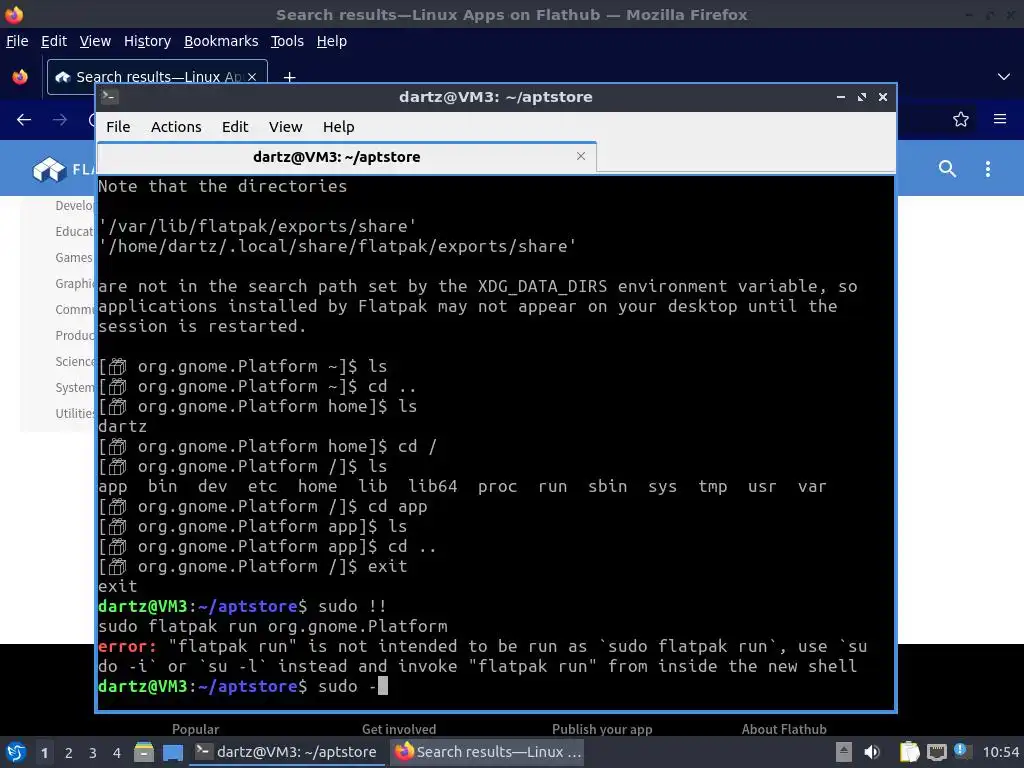This screenshot has height=768, width=1024.
Task: Open the file manager from the panel
Action: point(144,752)
